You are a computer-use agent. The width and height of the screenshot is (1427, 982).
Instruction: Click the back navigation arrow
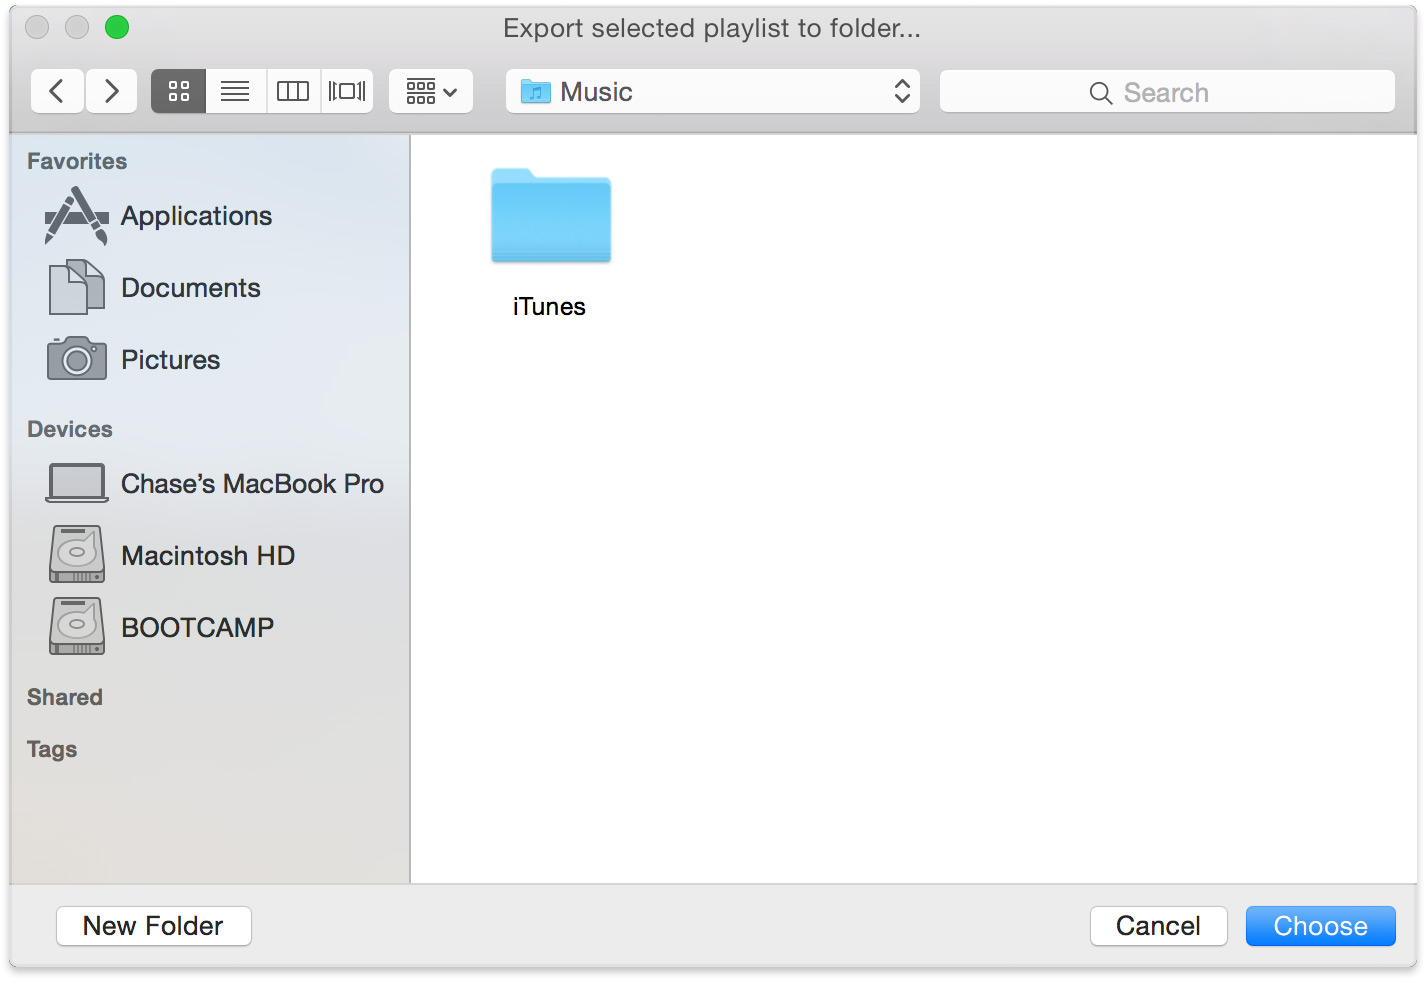(57, 92)
